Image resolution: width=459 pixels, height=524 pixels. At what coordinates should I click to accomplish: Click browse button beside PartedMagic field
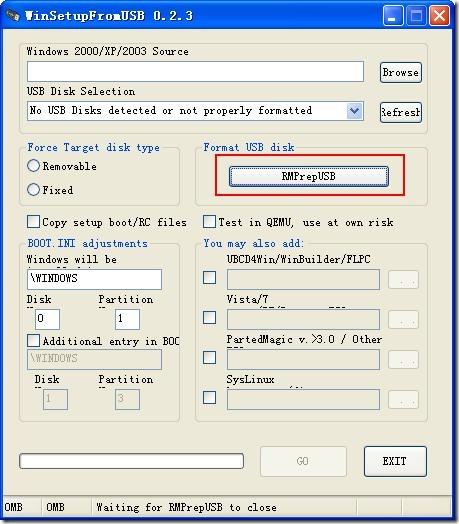pos(404,360)
